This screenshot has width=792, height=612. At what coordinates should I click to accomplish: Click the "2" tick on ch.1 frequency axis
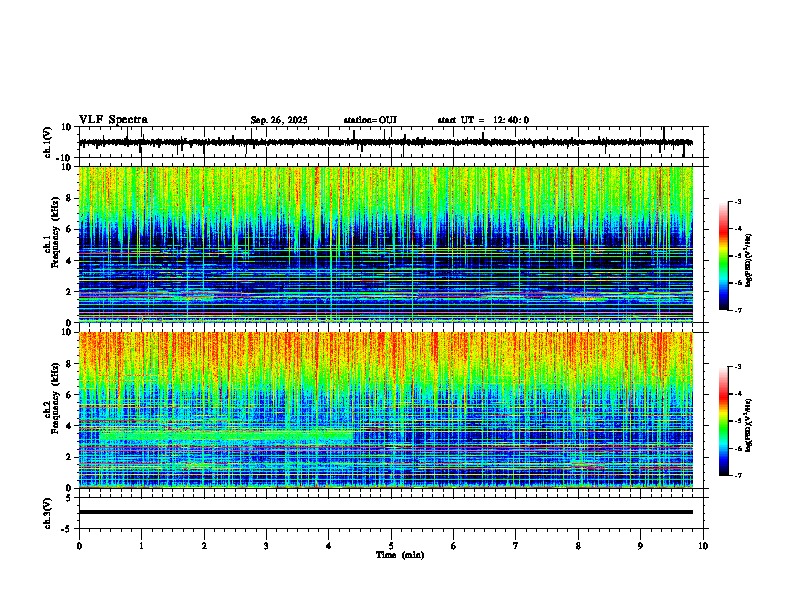70,291
